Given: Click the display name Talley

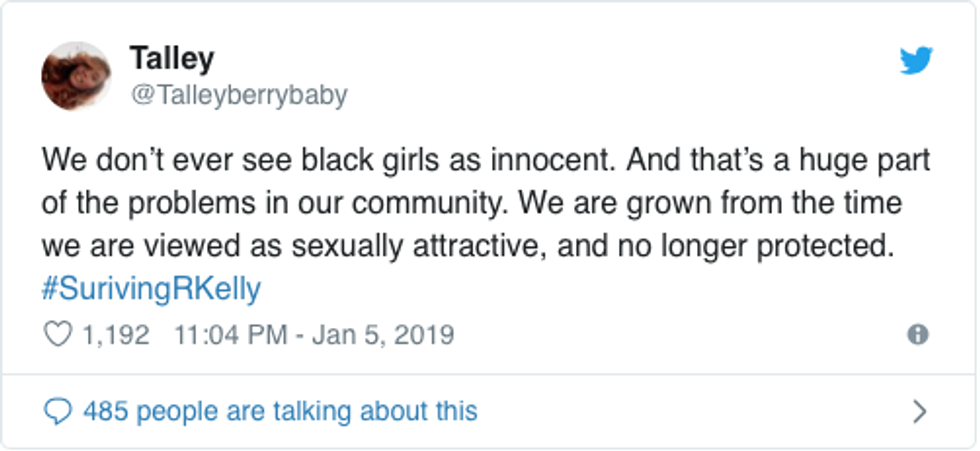Looking at the screenshot, I should point(171,59).
